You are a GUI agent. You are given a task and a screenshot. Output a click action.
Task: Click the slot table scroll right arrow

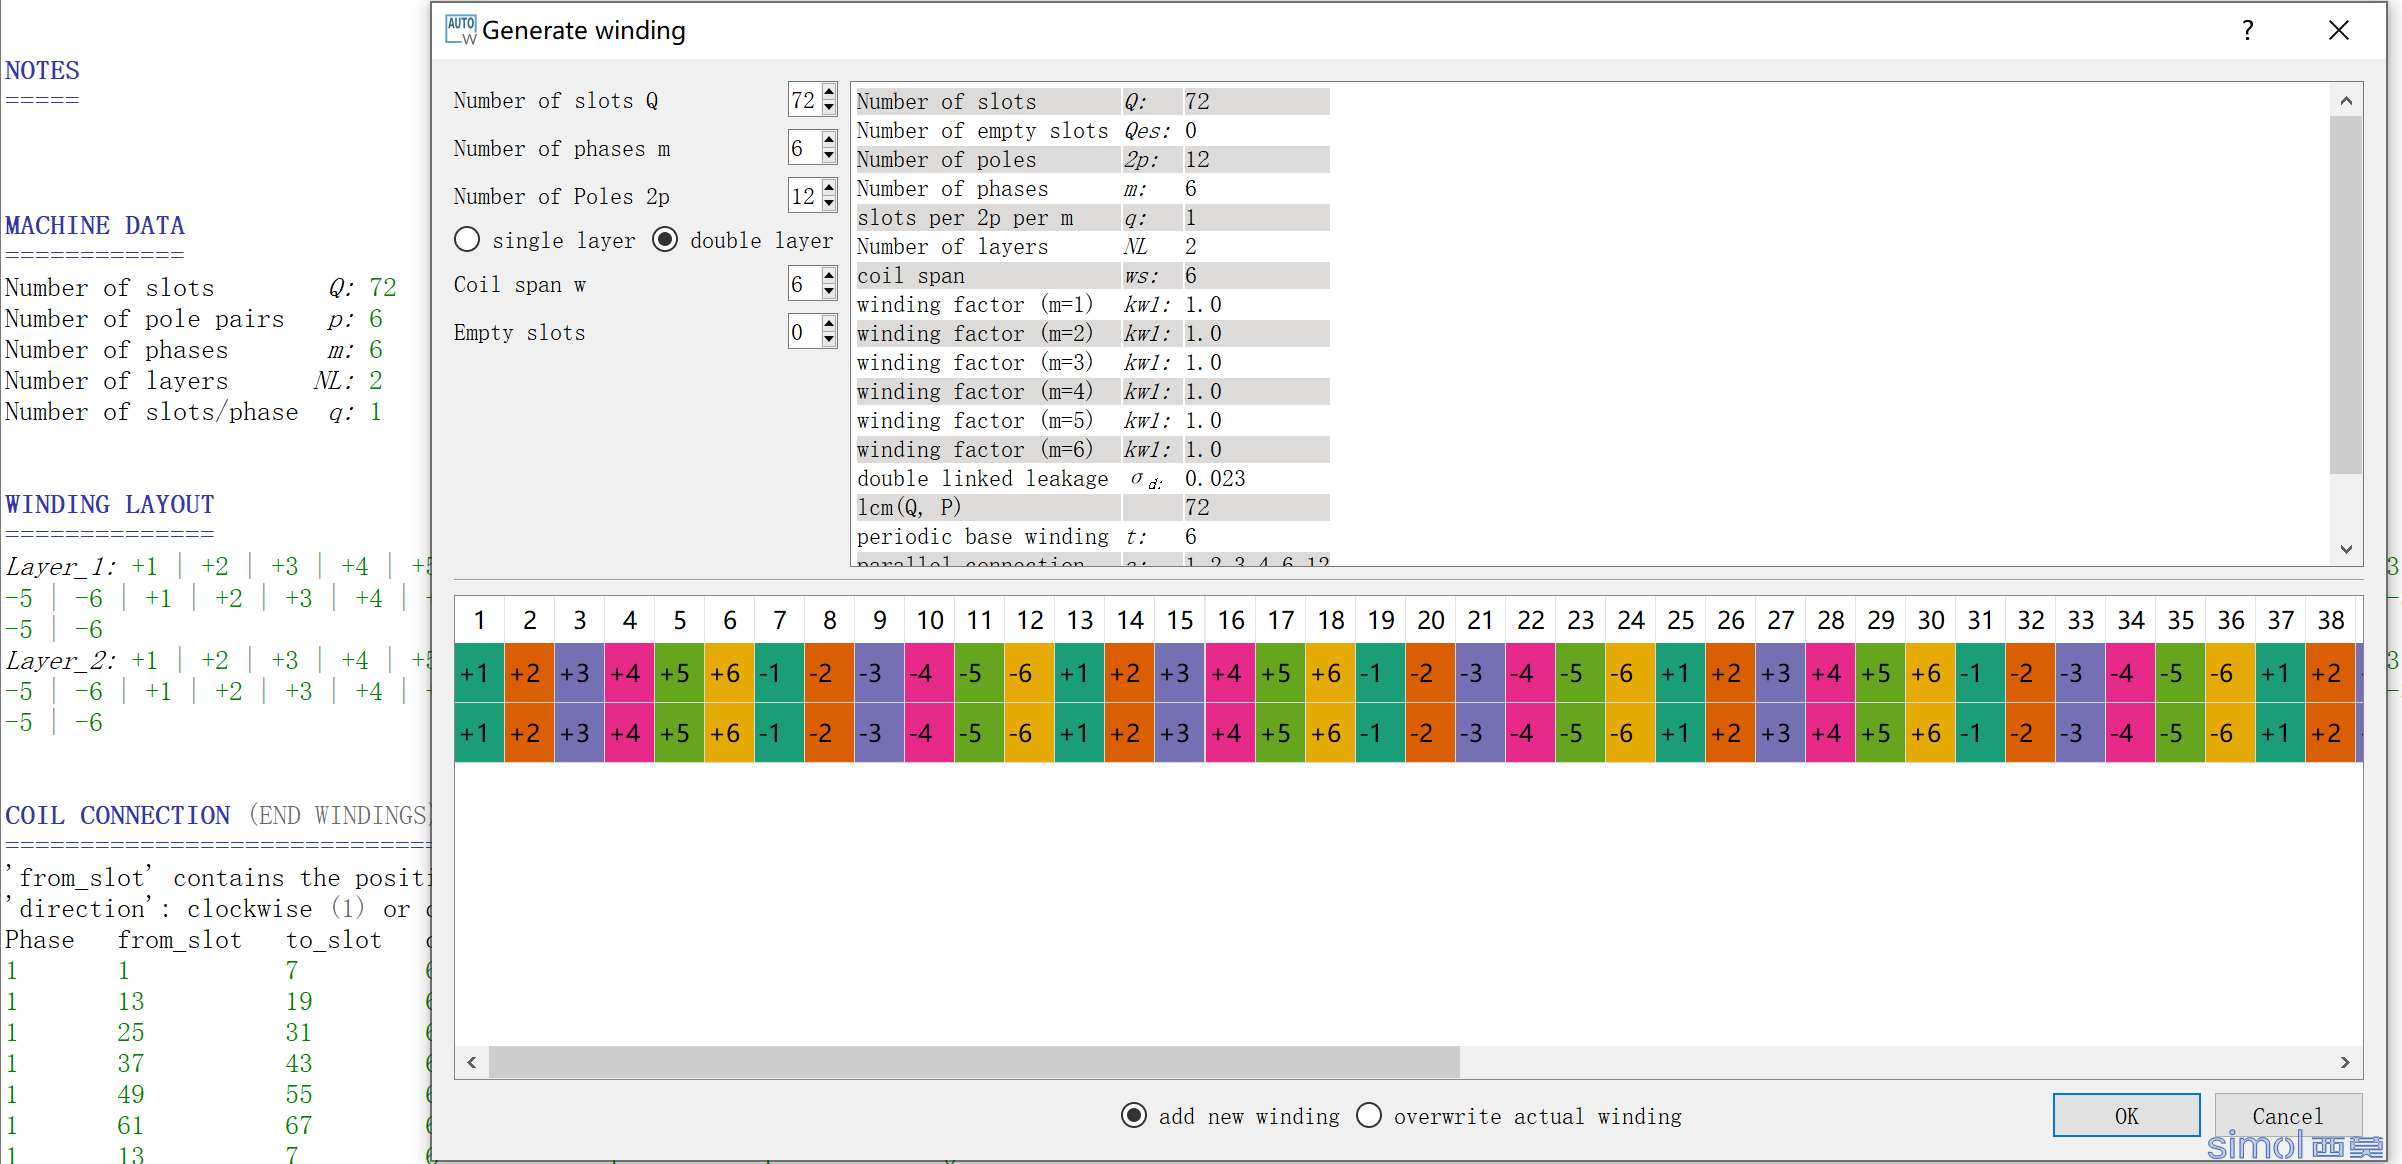2345,1062
